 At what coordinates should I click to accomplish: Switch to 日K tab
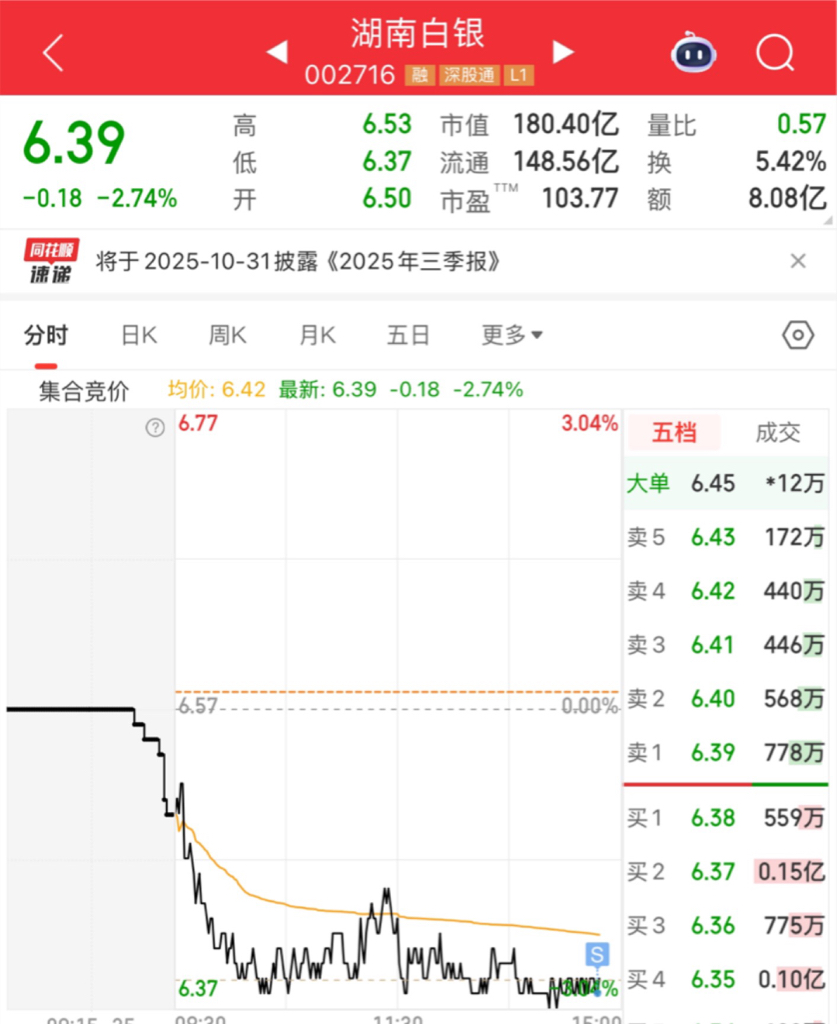(139, 335)
